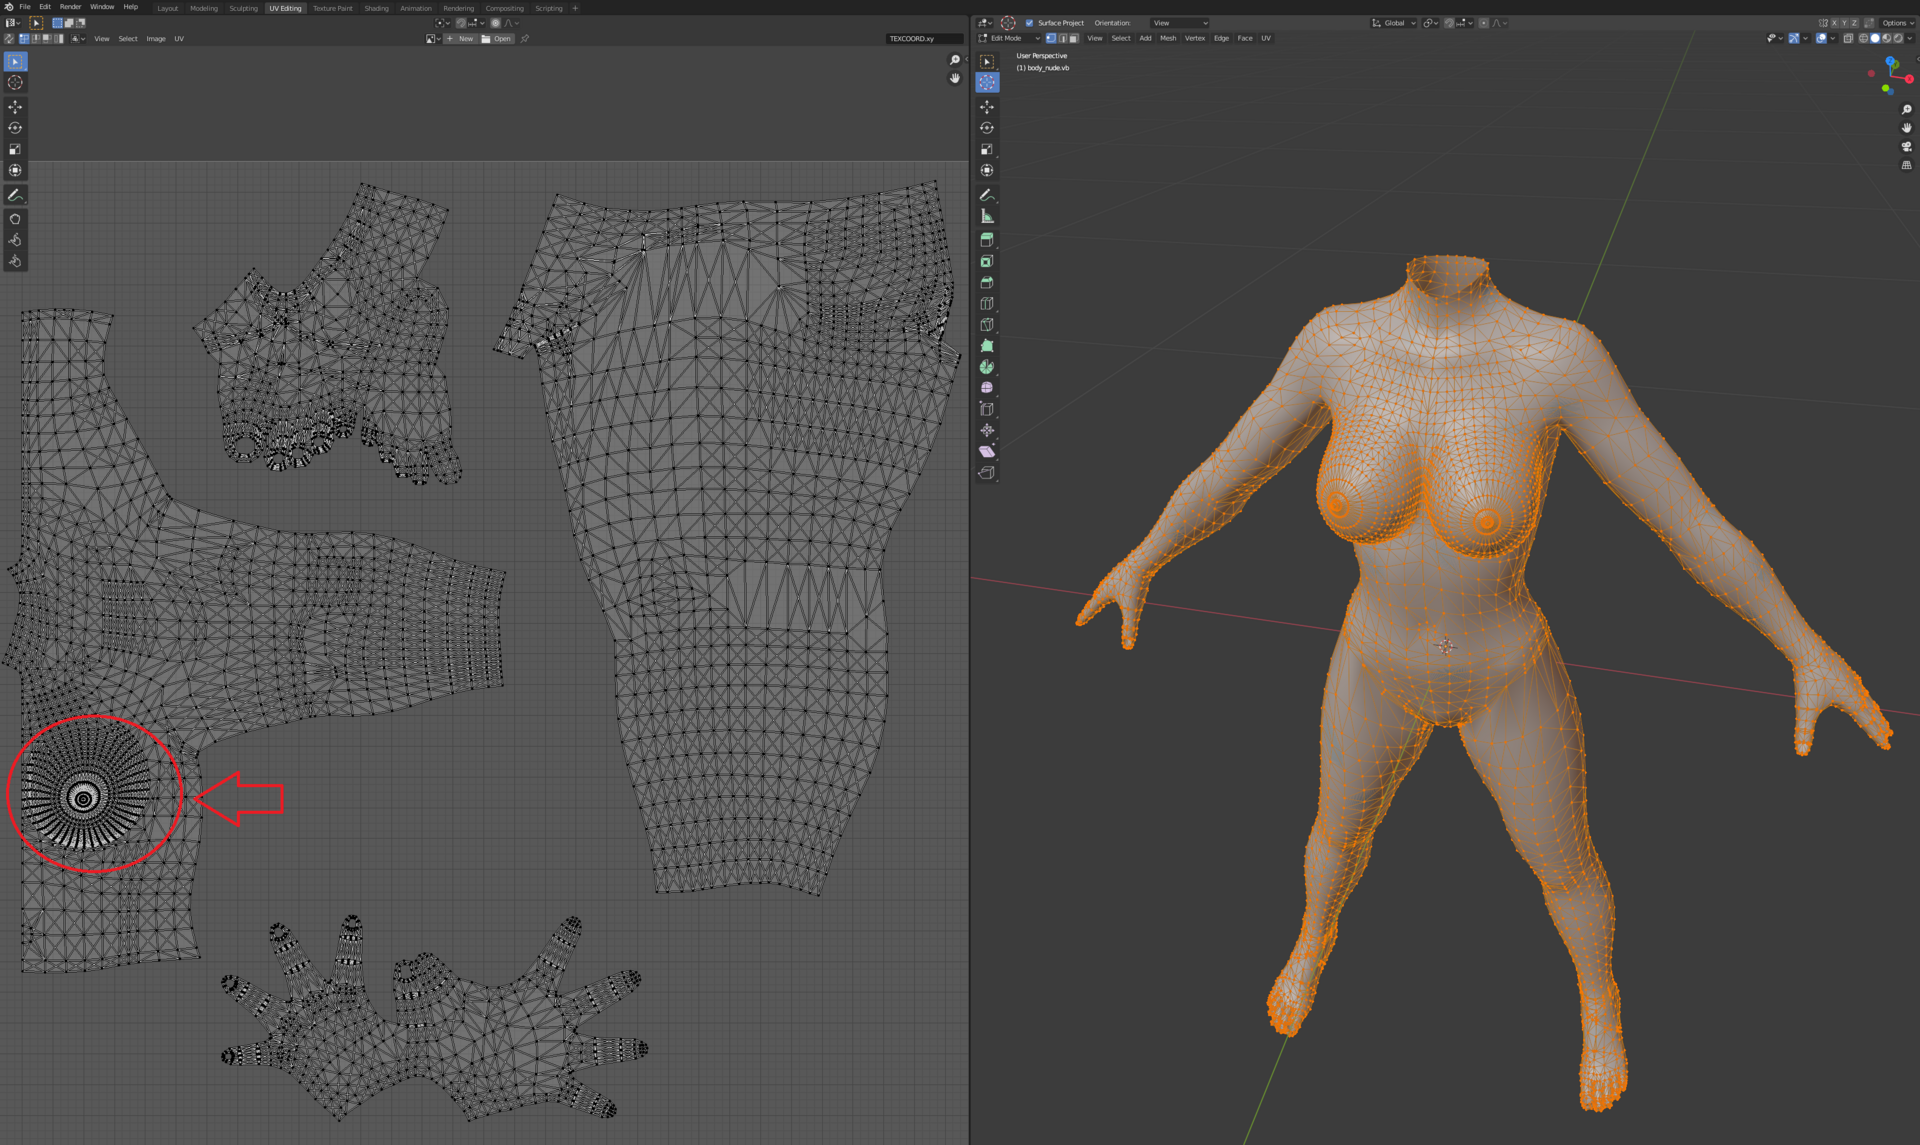Click the Open image button

497,39
